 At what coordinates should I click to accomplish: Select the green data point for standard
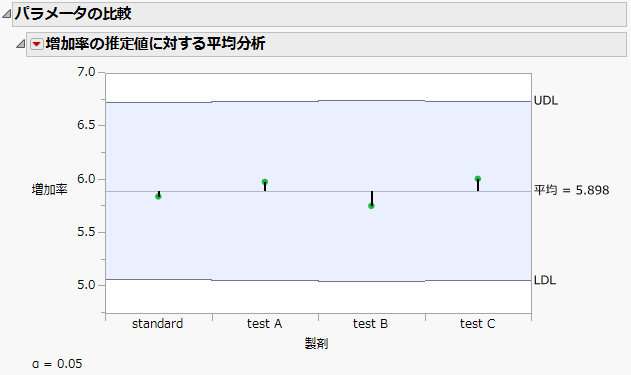(x=159, y=196)
